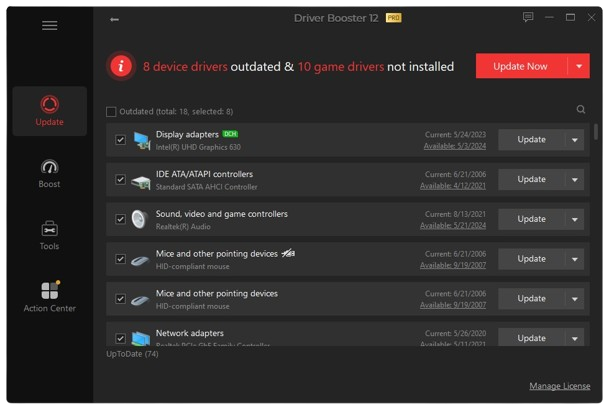Uncheck the MSI mouse driver checkbox
The image size is (609, 410).
[120, 259]
